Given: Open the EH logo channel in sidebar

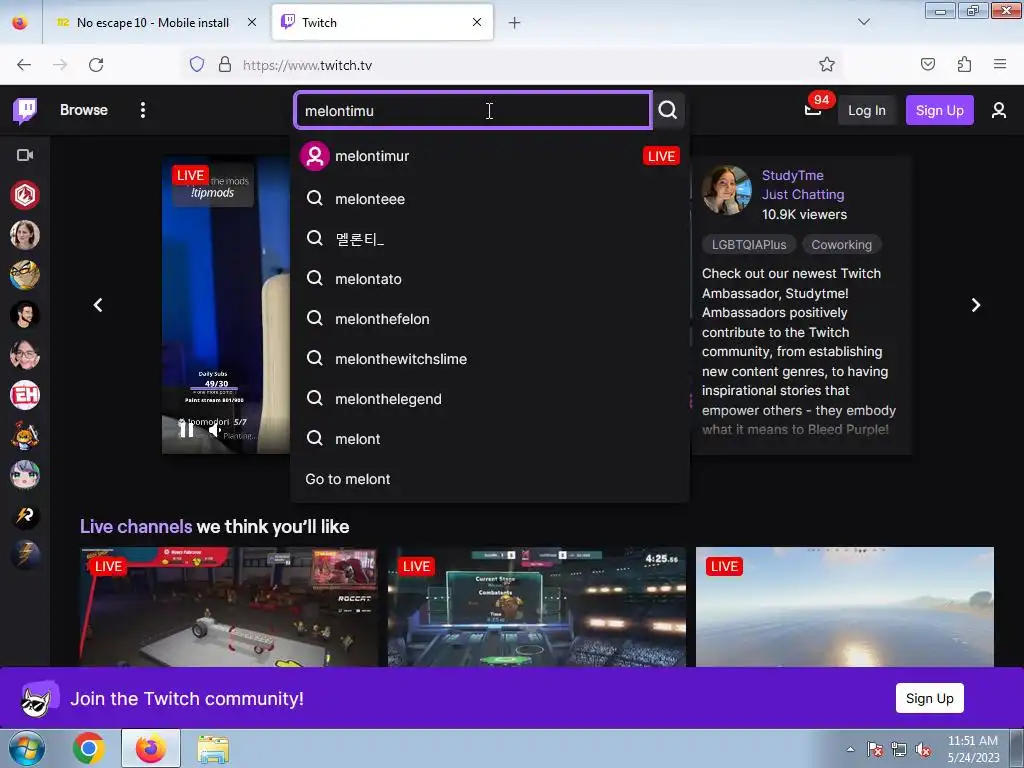Looking at the screenshot, I should (x=25, y=395).
